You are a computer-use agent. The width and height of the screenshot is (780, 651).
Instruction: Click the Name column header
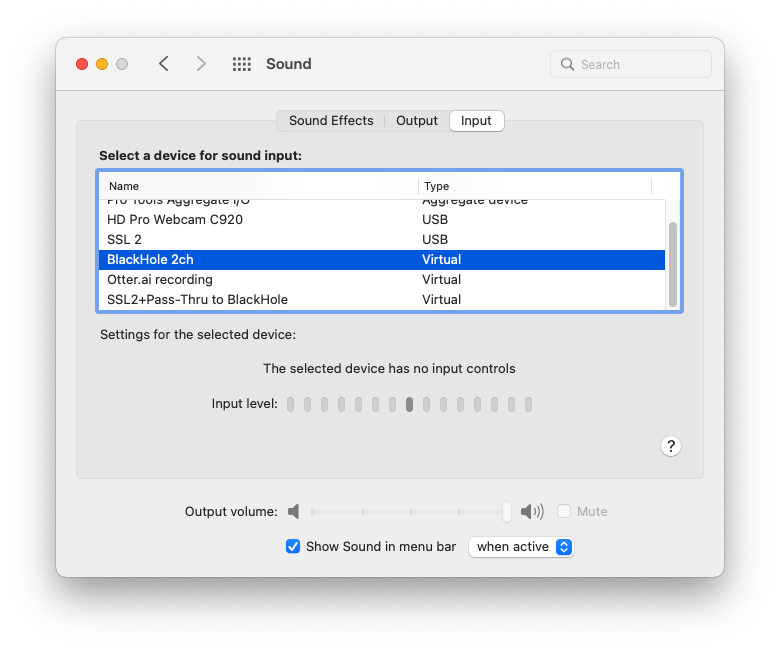(258, 186)
